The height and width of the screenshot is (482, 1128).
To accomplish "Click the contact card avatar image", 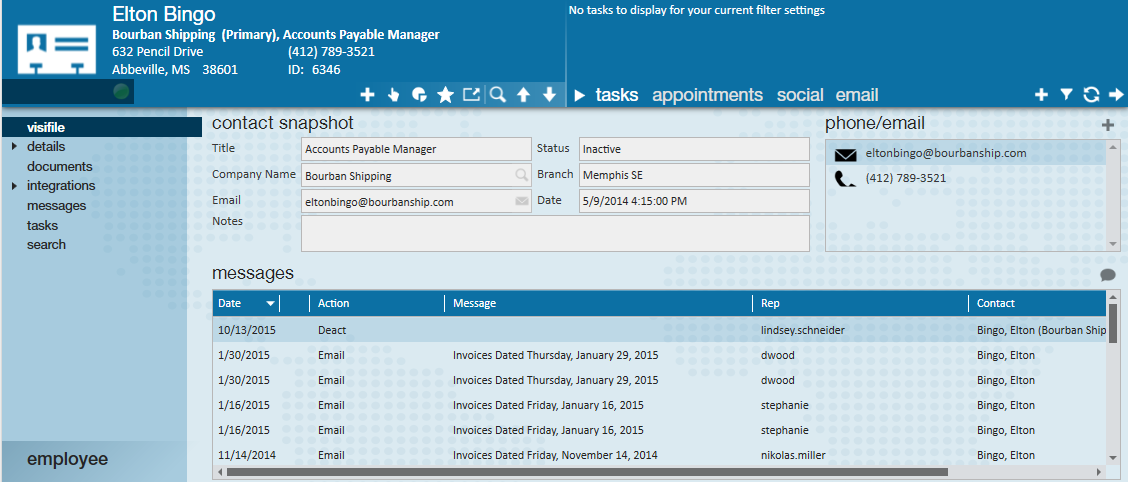I will 56,49.
